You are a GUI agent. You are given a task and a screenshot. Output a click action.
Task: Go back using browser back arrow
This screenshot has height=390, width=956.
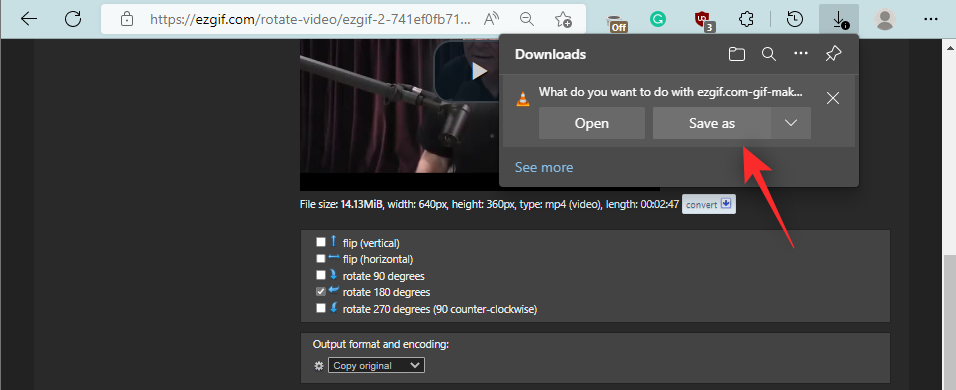[x=29, y=19]
